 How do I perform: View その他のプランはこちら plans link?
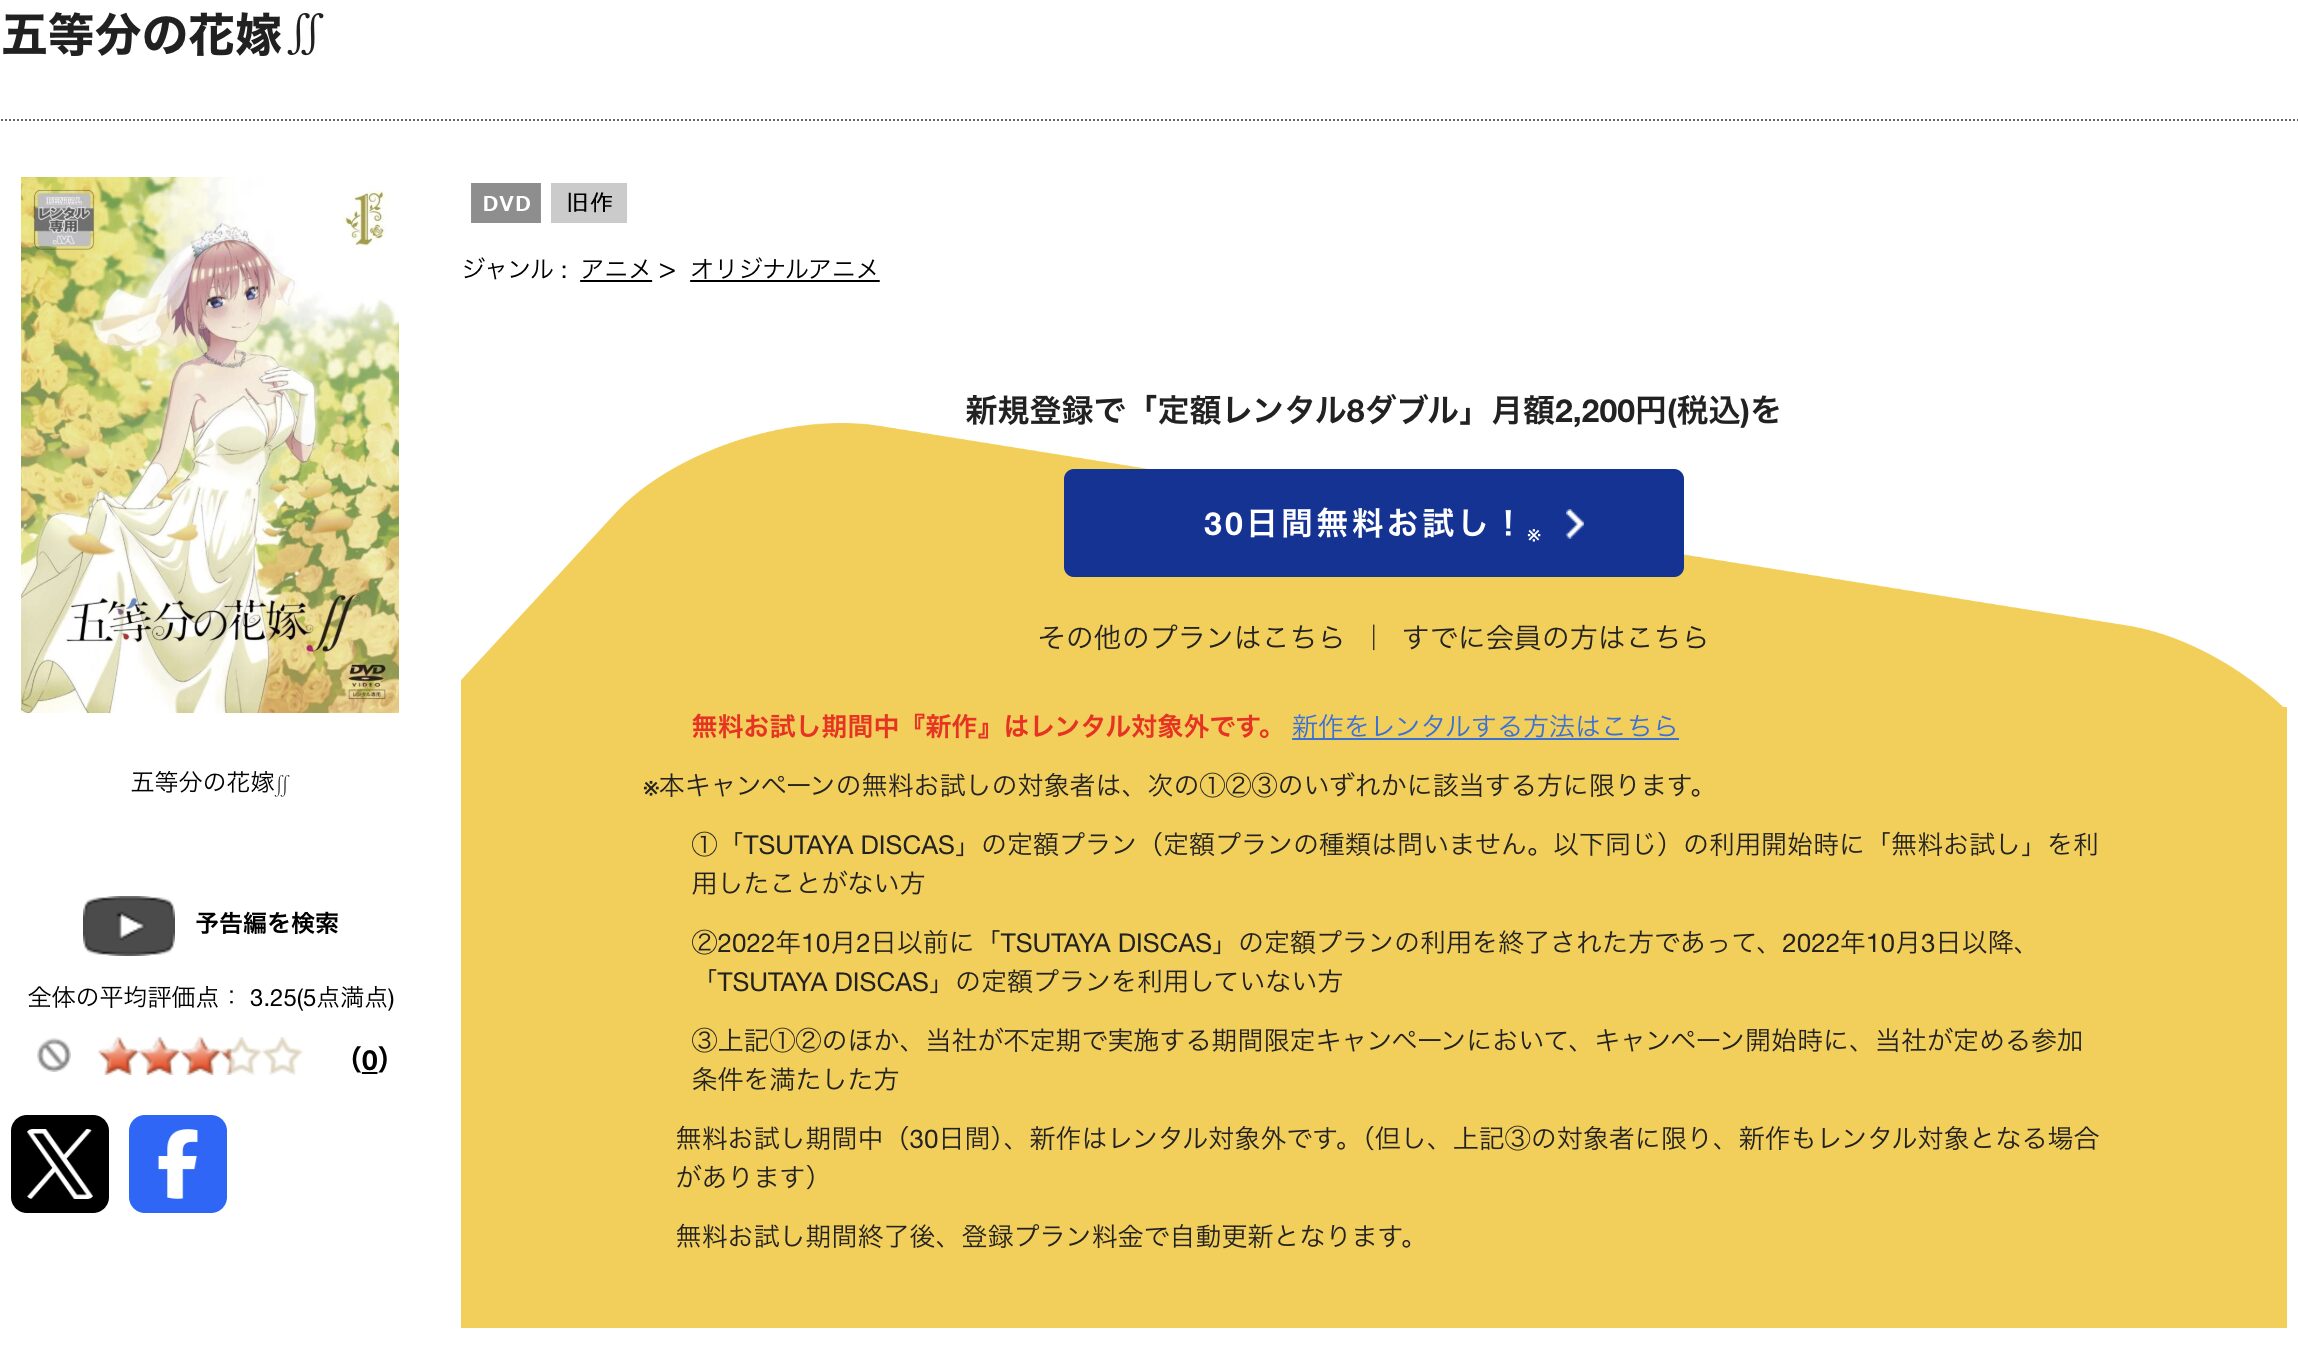tap(1191, 637)
